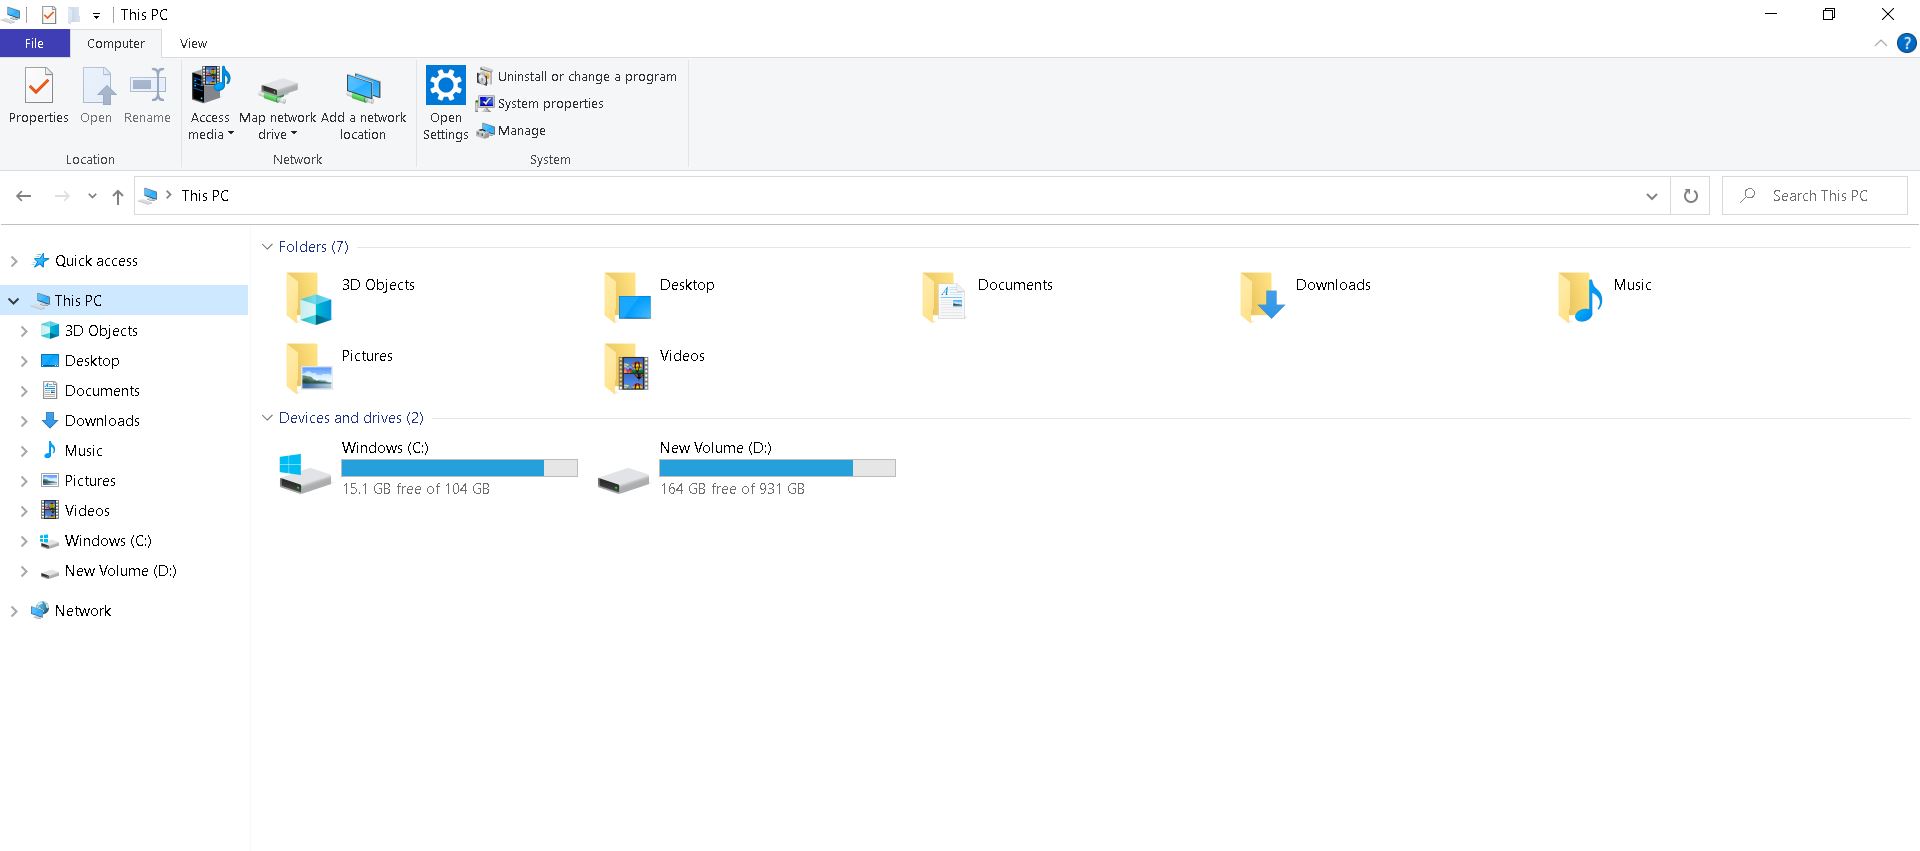Click the Search This PC field
Viewport: 1920px width, 851px height.
pos(1818,196)
